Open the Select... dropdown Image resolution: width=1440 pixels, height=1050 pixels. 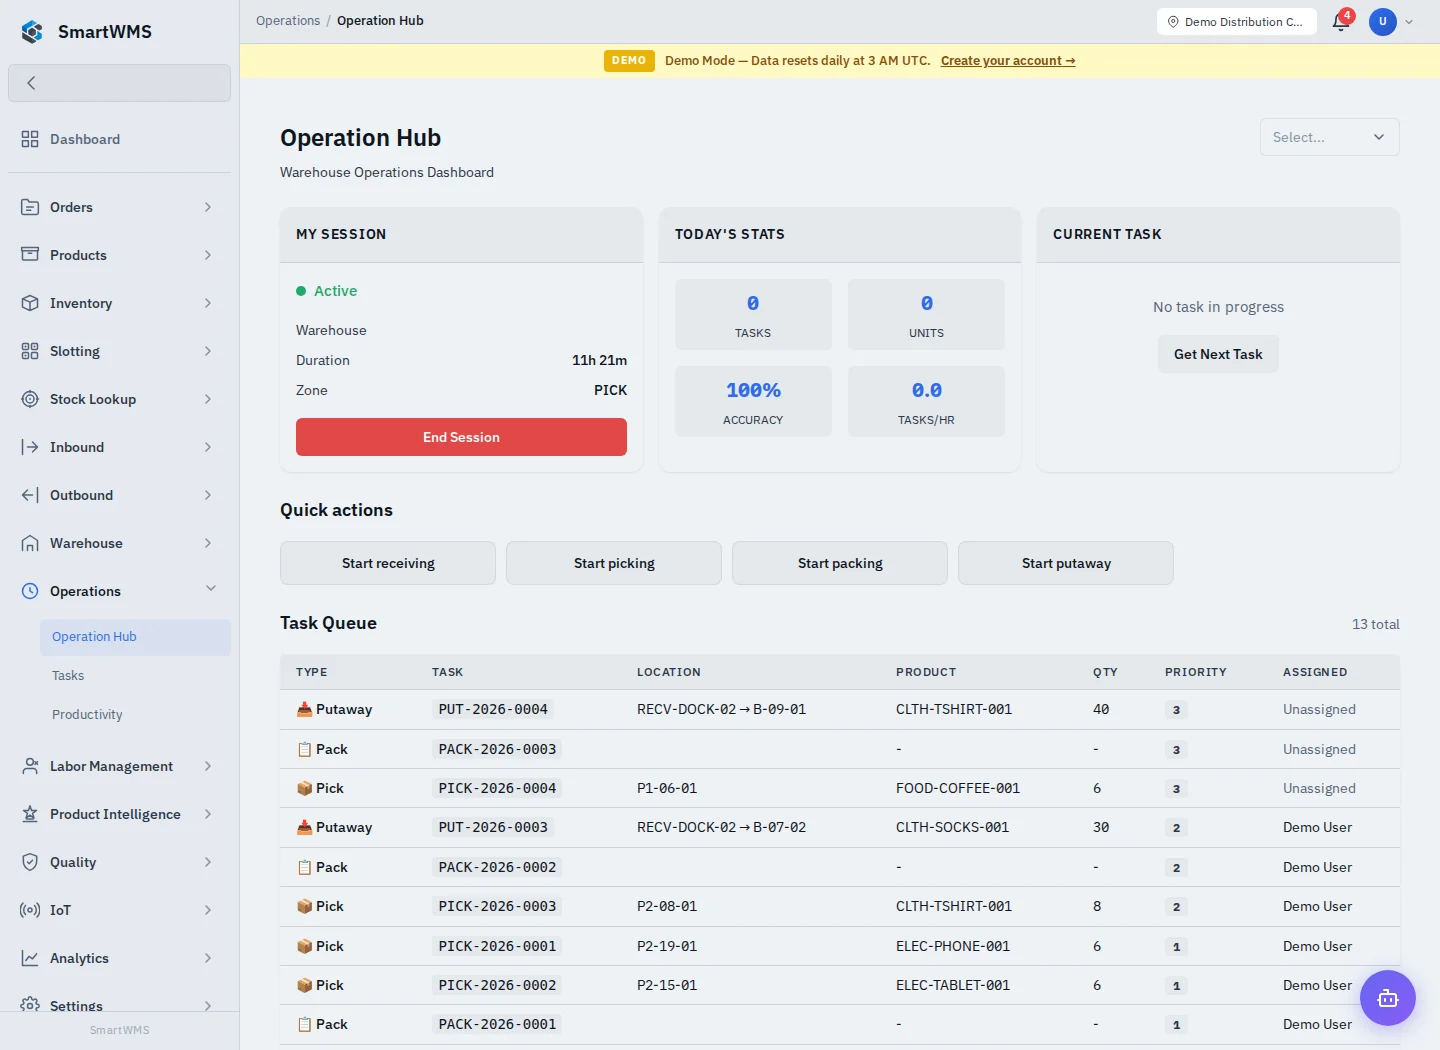(x=1329, y=137)
